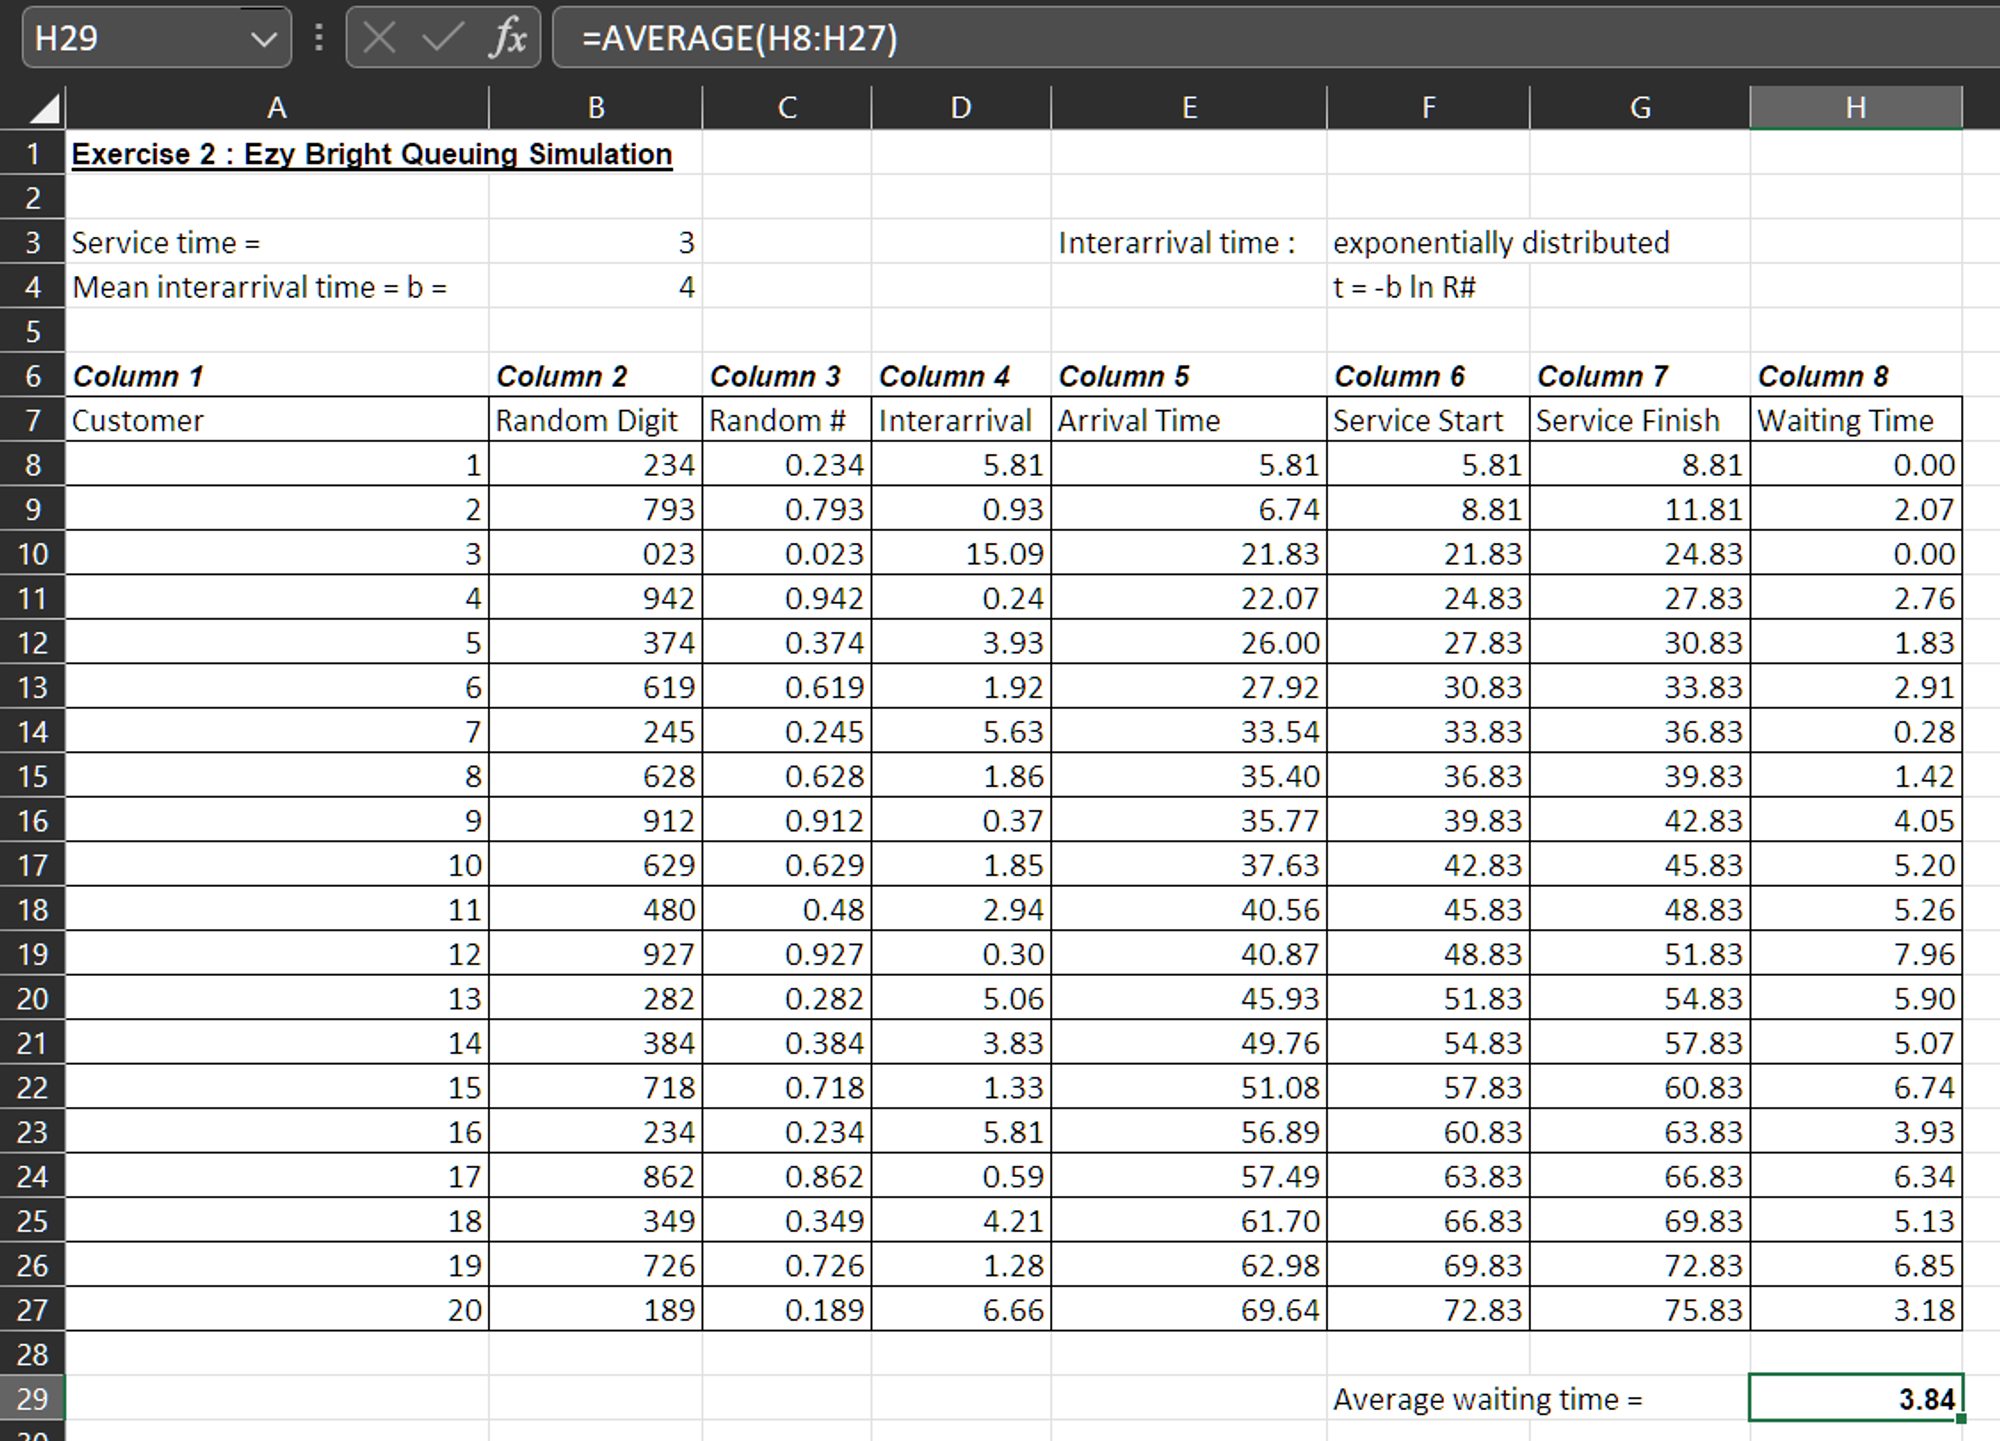The height and width of the screenshot is (1441, 2000).
Task: Click the 'Interarrival' header cell
Action: pyautogui.click(x=961, y=420)
